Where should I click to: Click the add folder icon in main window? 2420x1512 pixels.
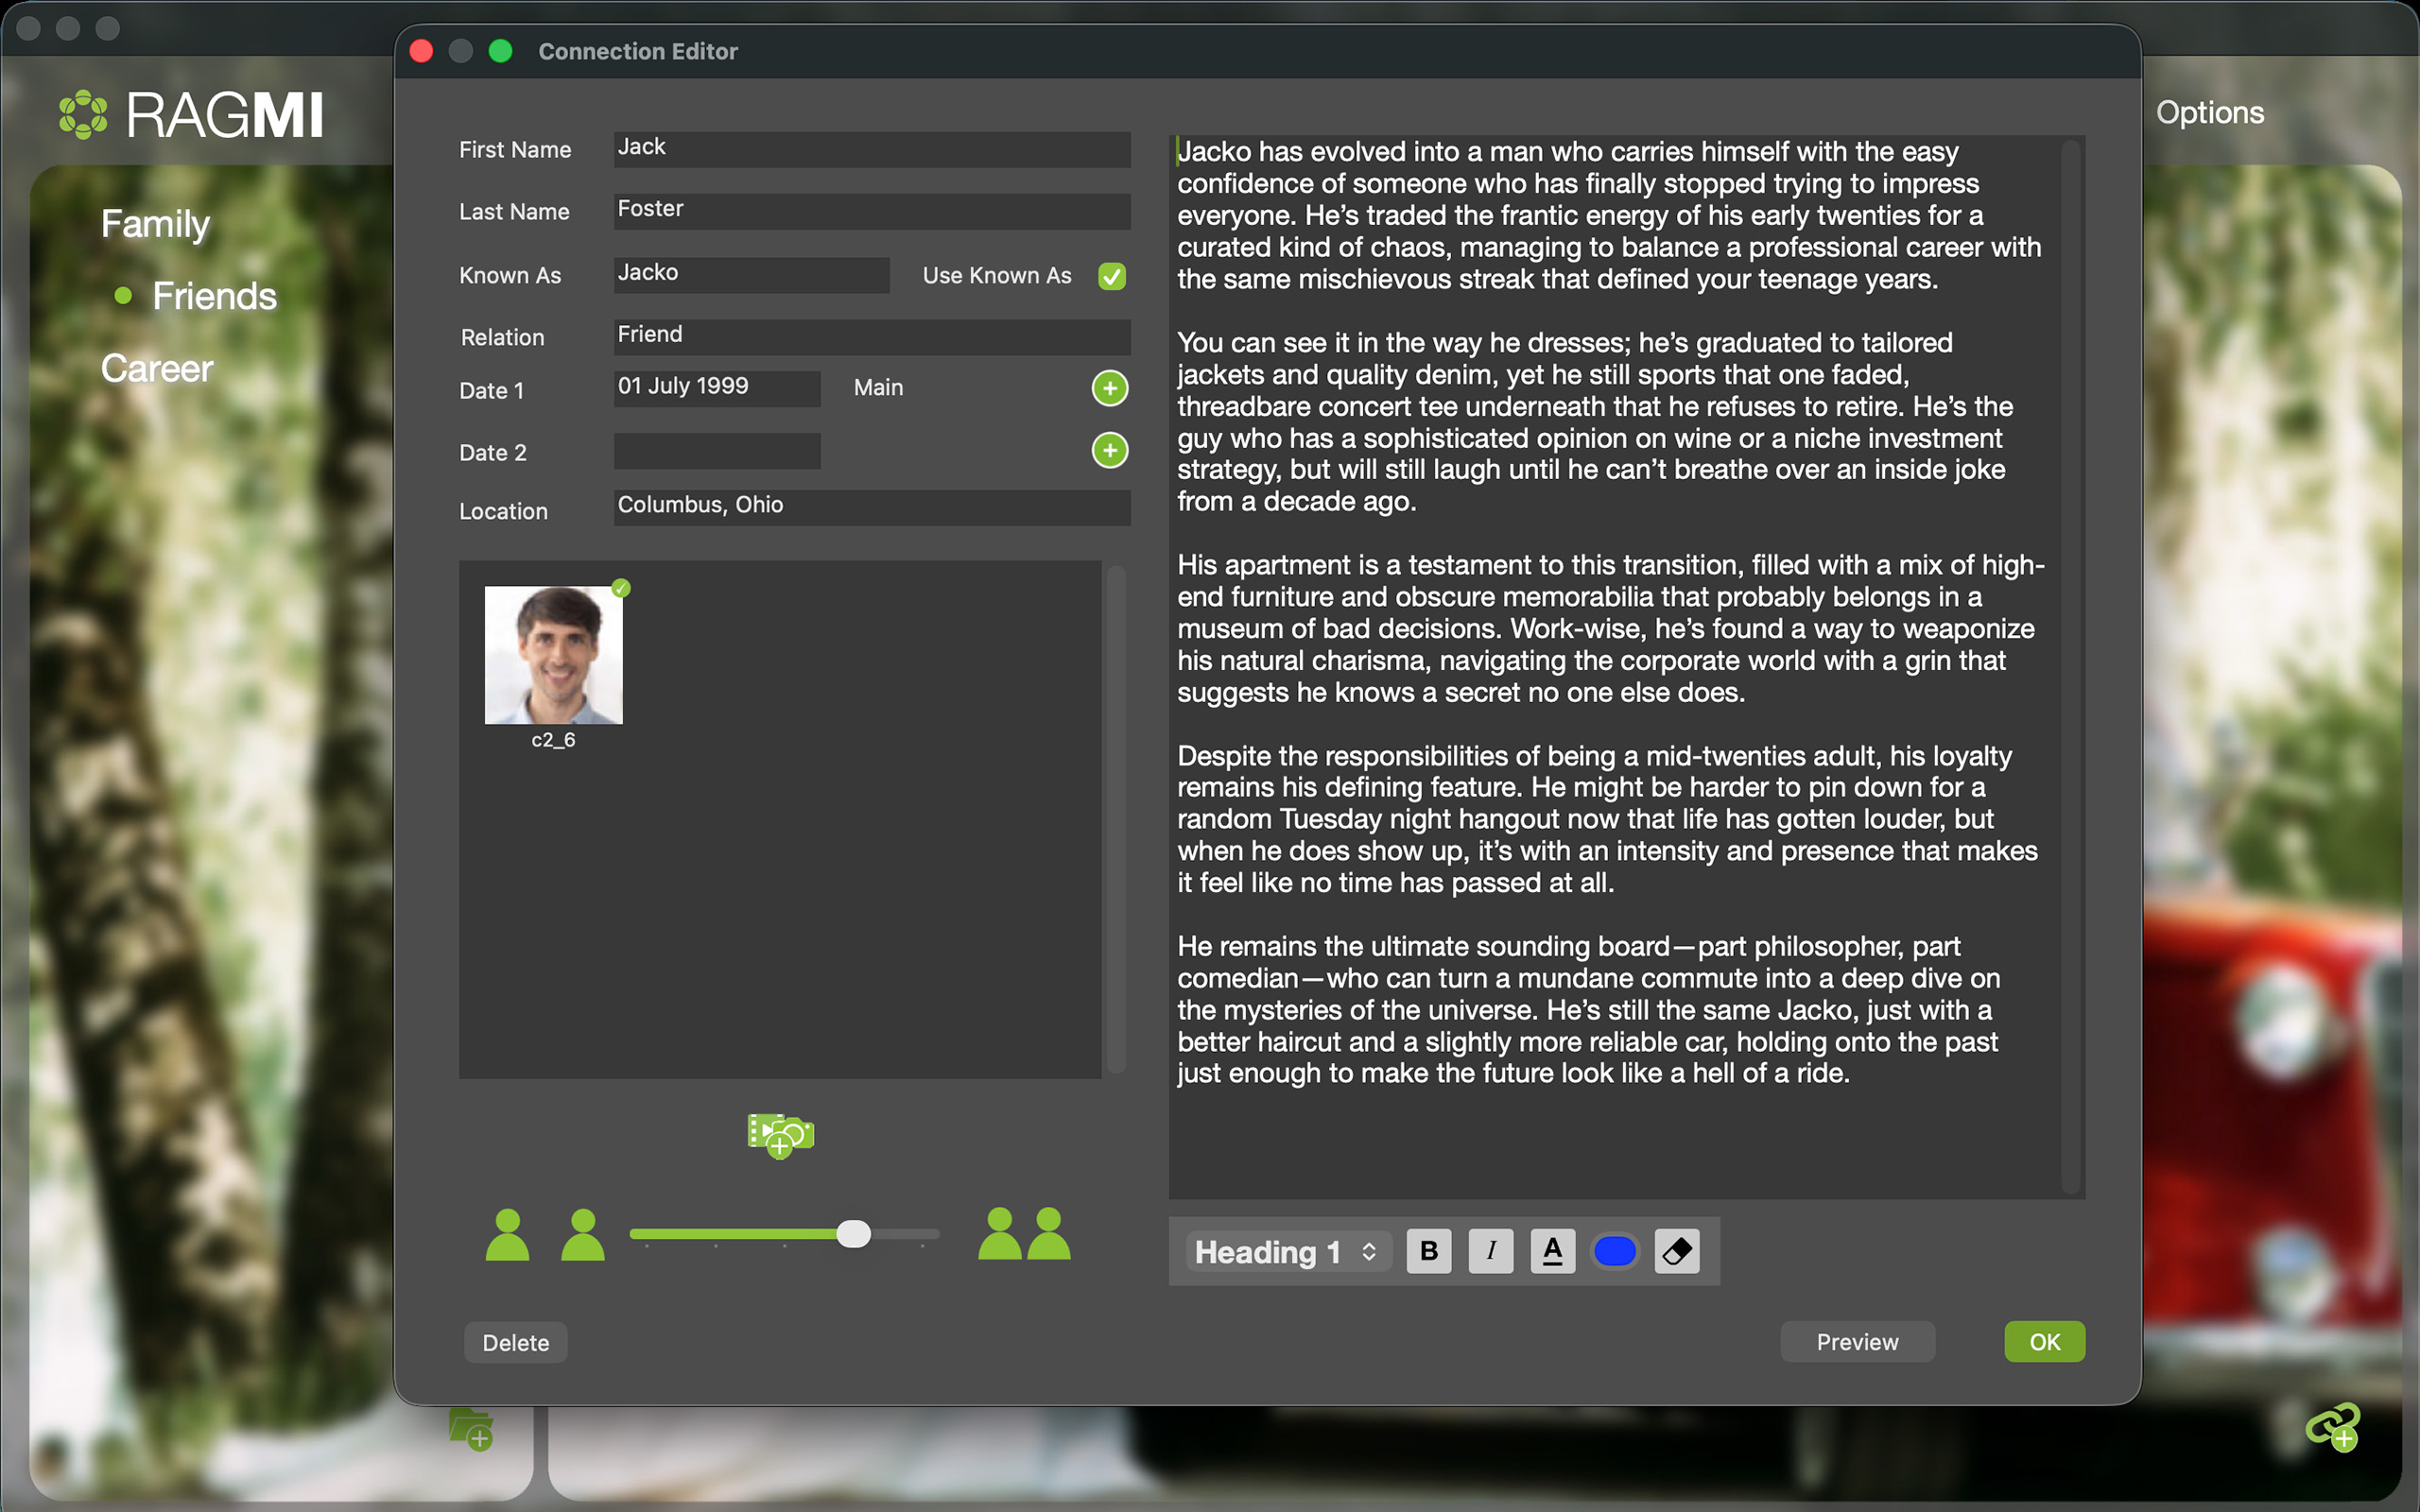(x=471, y=1429)
